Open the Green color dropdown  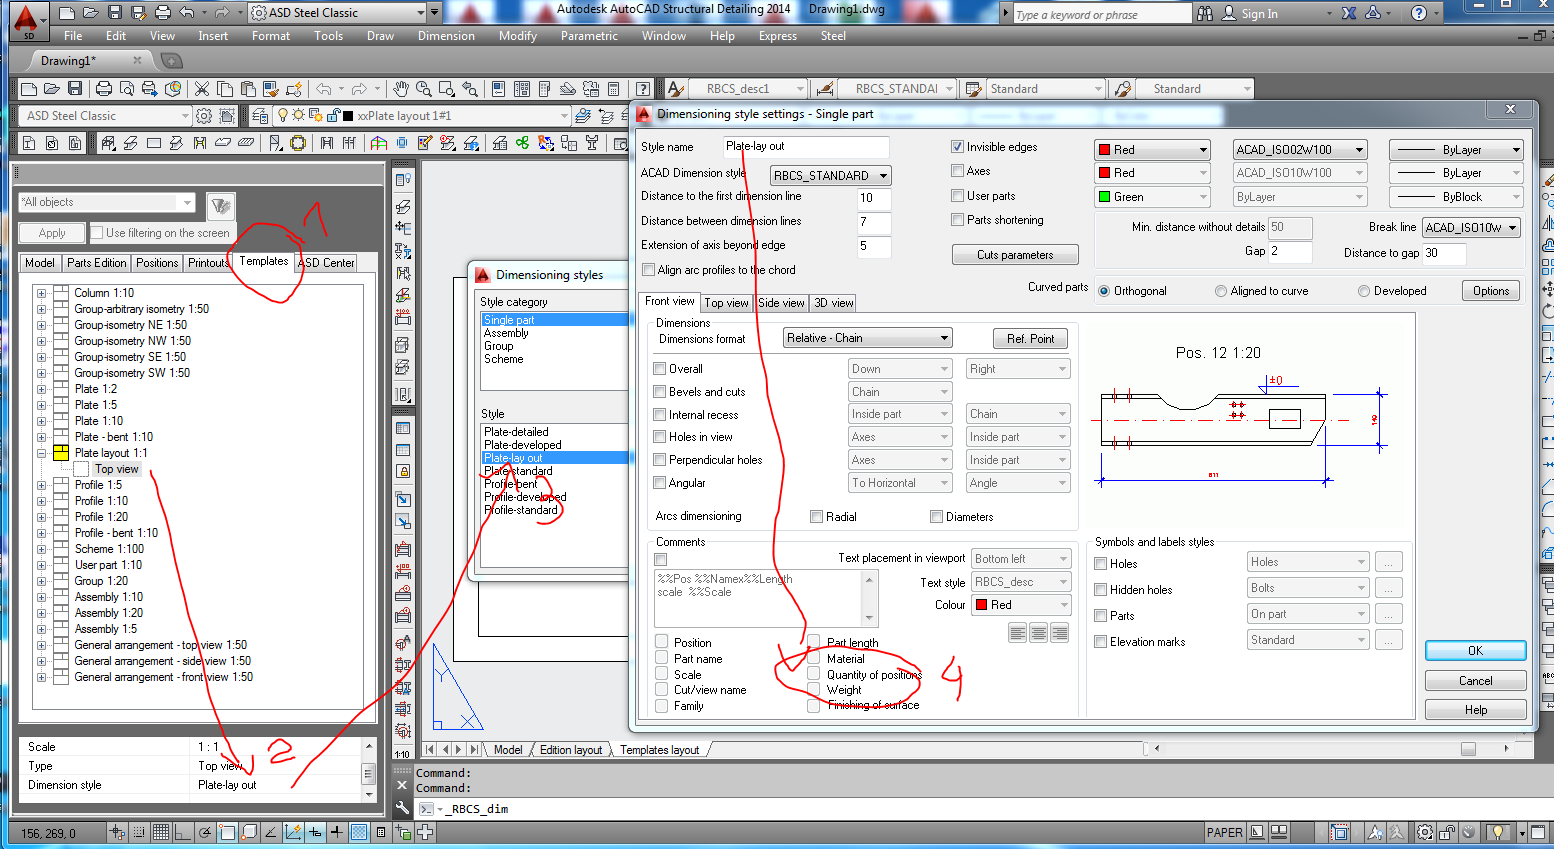(x=1152, y=197)
